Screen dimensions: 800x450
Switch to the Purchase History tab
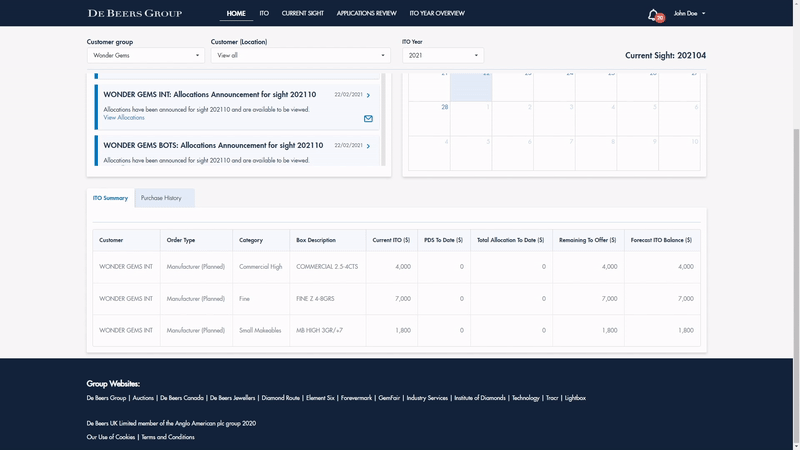pyautogui.click(x=164, y=198)
